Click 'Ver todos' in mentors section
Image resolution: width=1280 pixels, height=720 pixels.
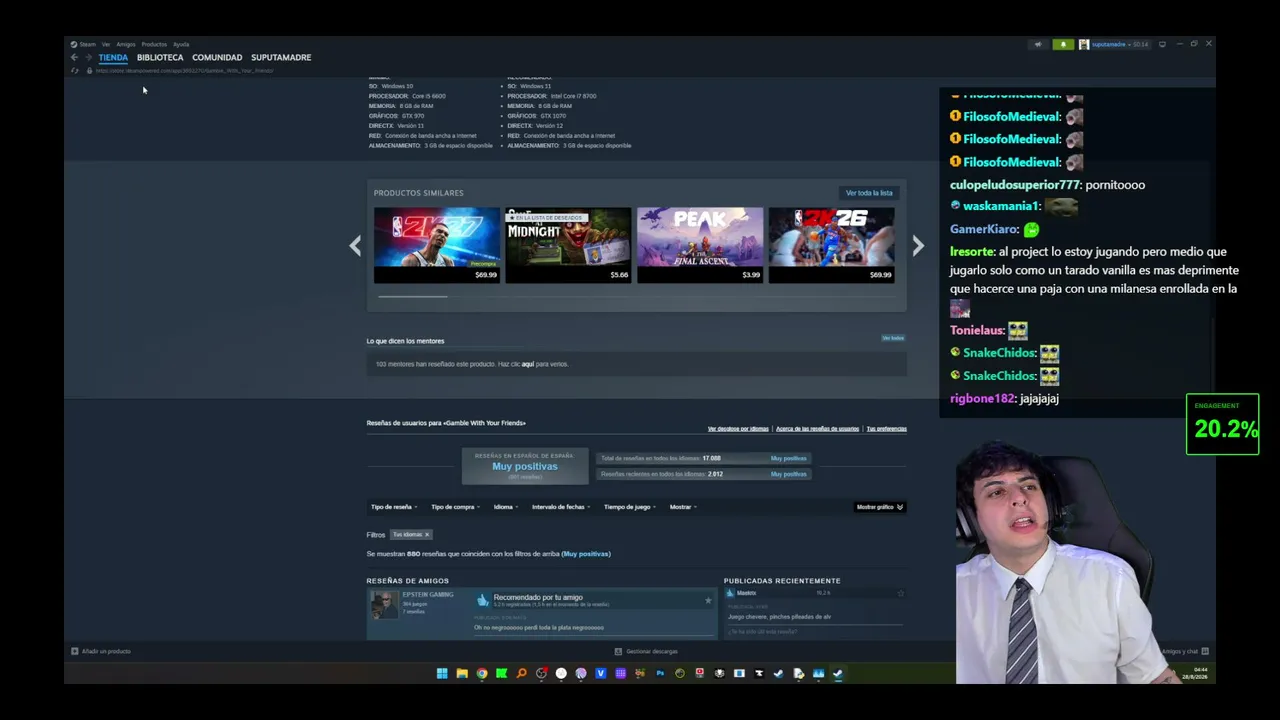tap(893, 338)
